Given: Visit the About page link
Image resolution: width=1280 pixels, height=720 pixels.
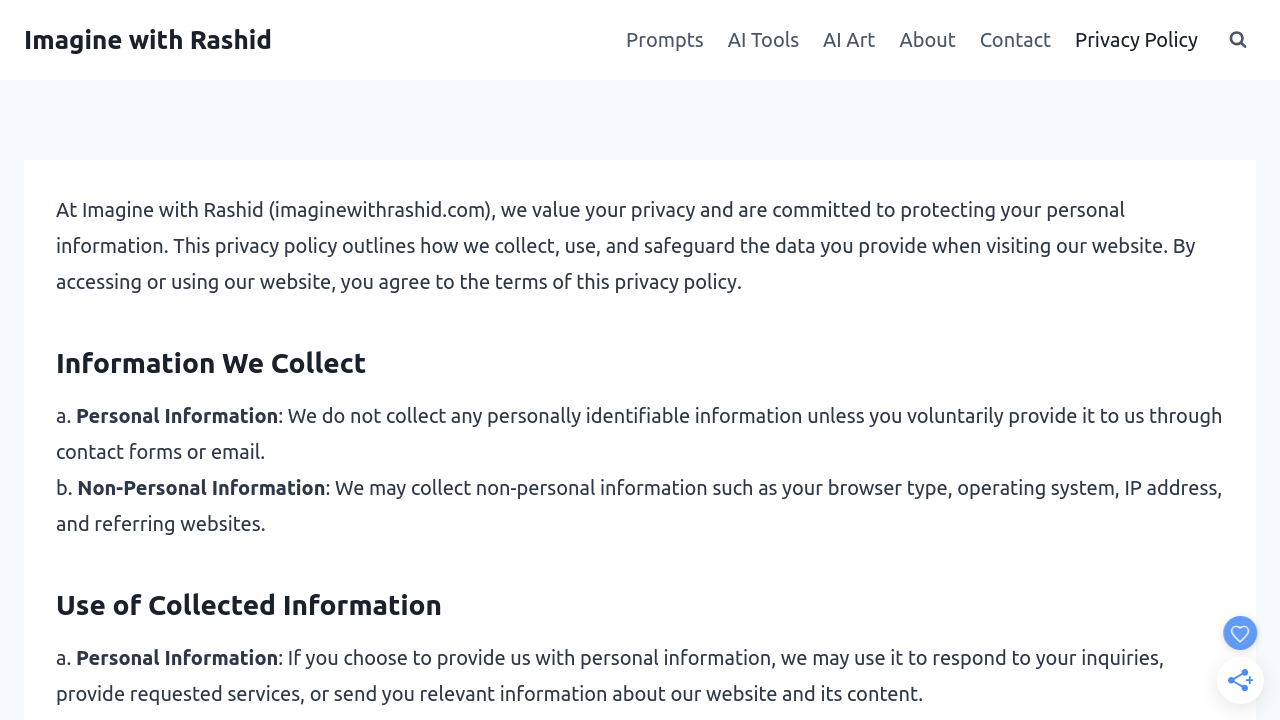Looking at the screenshot, I should pos(927,40).
